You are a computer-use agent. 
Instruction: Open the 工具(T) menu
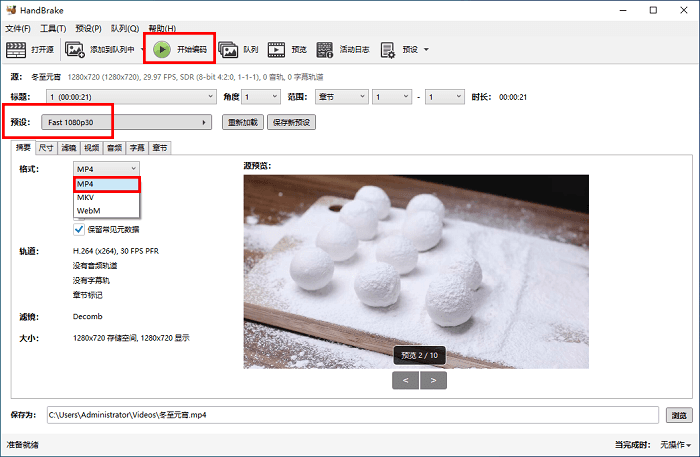point(53,29)
